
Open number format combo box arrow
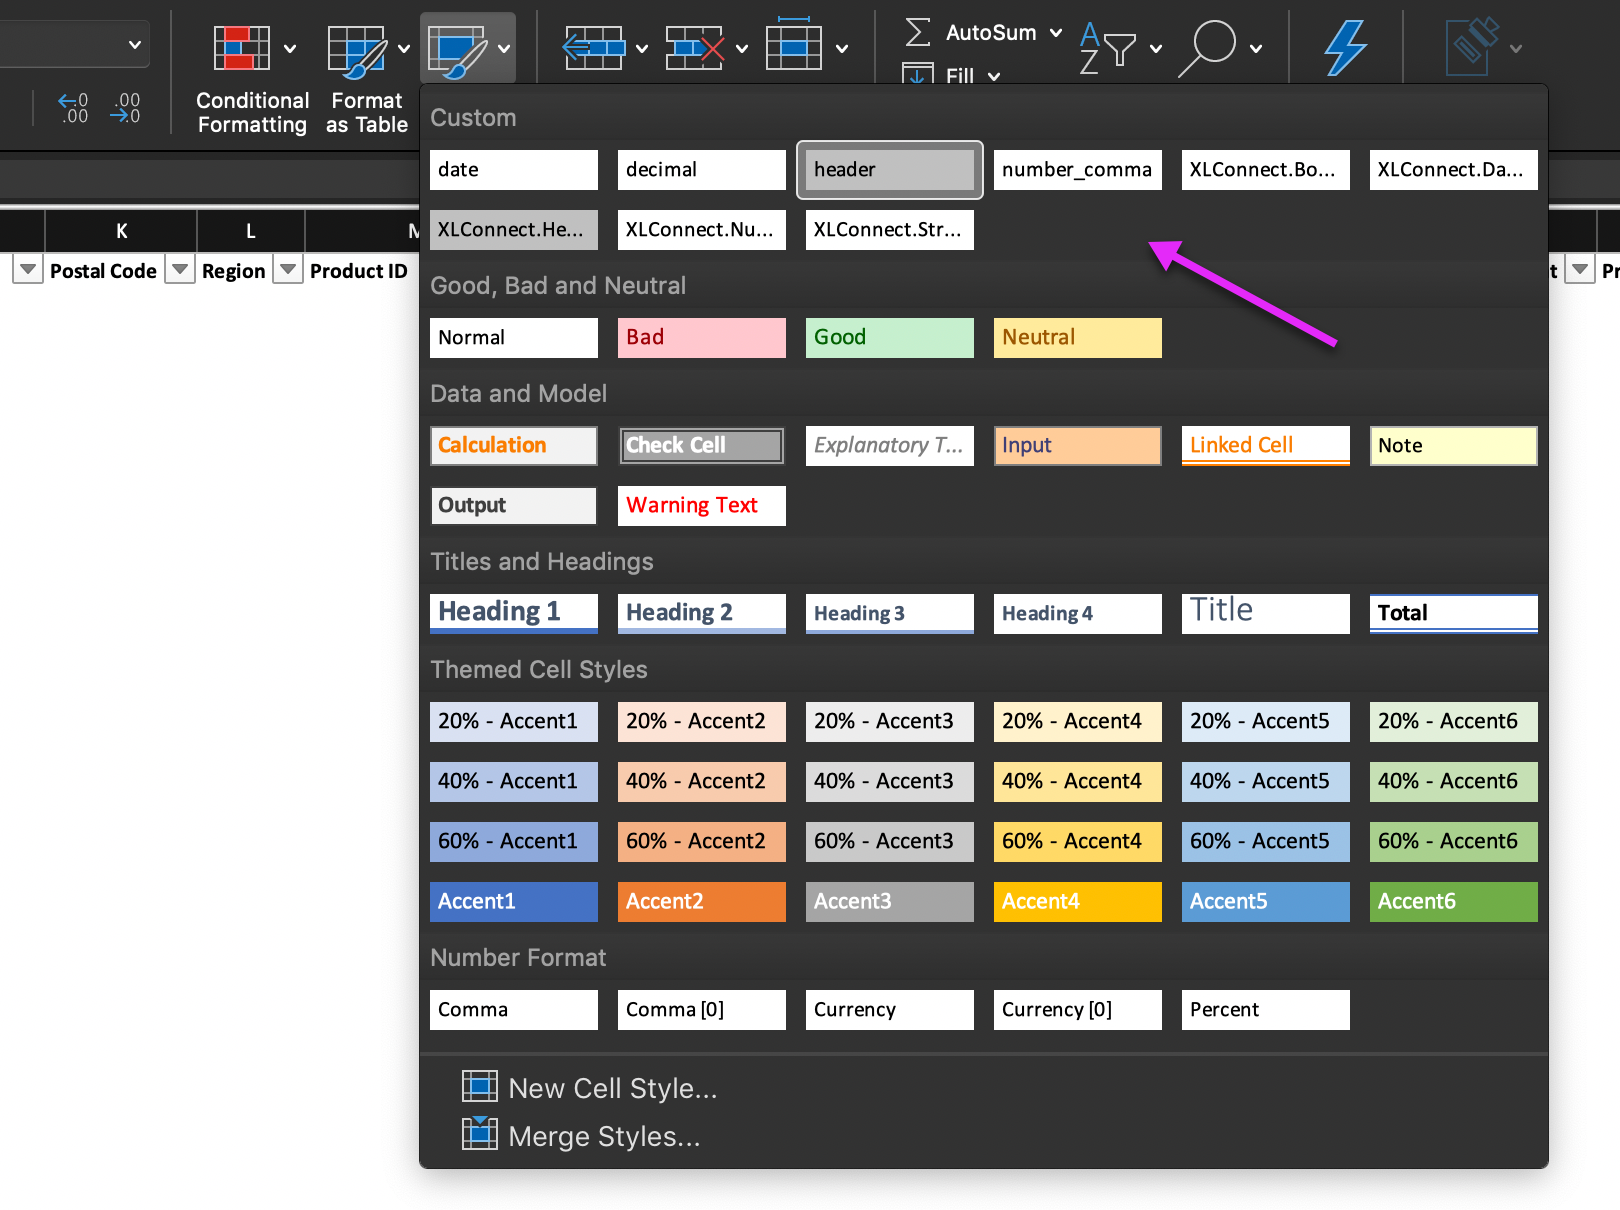[134, 45]
